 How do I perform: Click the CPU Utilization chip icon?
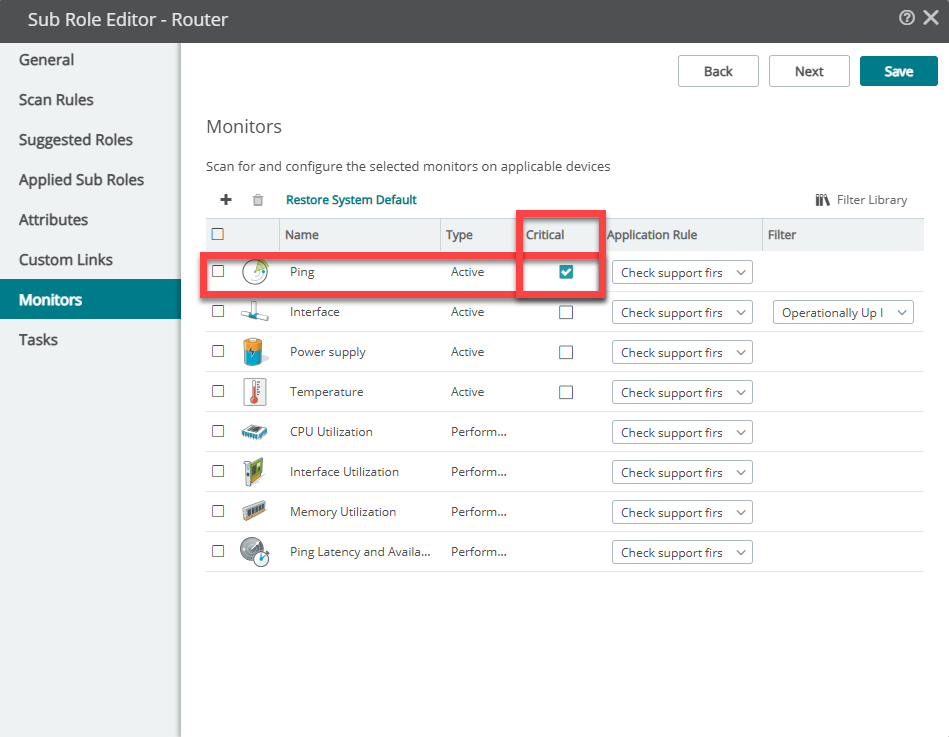(254, 431)
